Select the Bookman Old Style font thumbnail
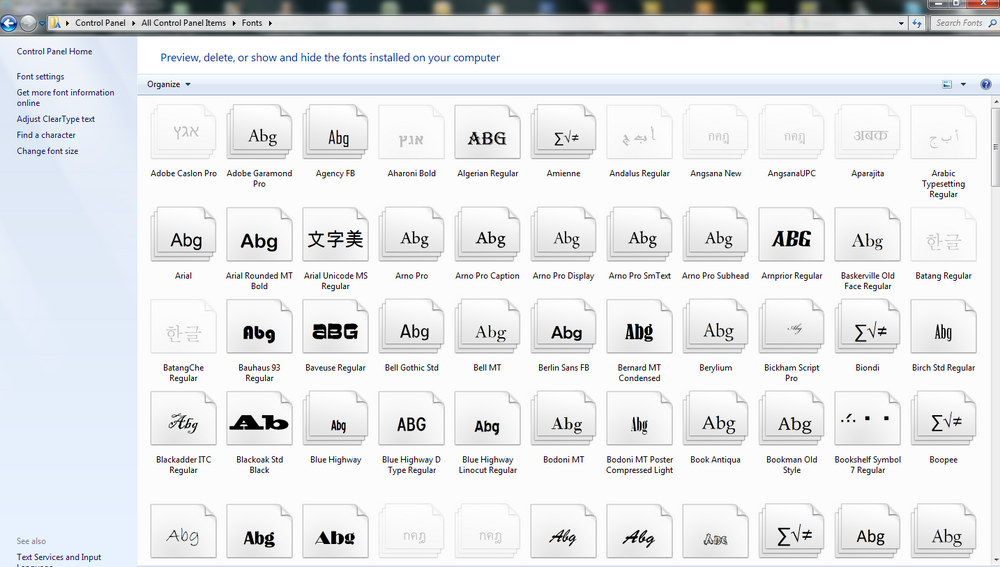Viewport: 1000px width, 567px height. pos(791,418)
